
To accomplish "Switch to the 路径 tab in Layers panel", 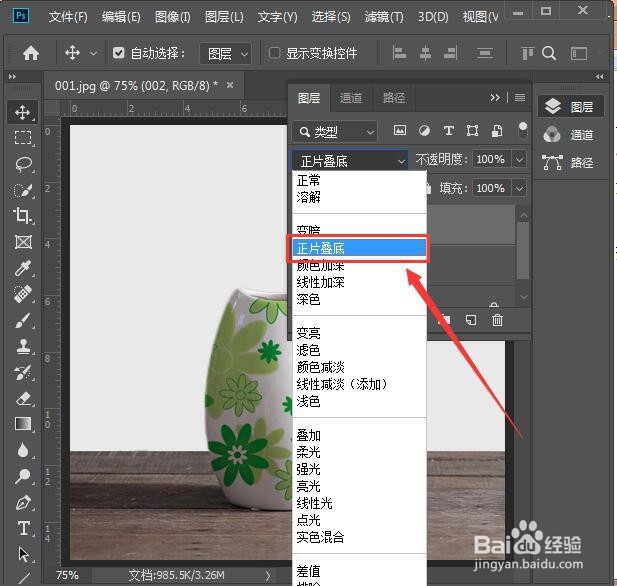I will (x=393, y=98).
